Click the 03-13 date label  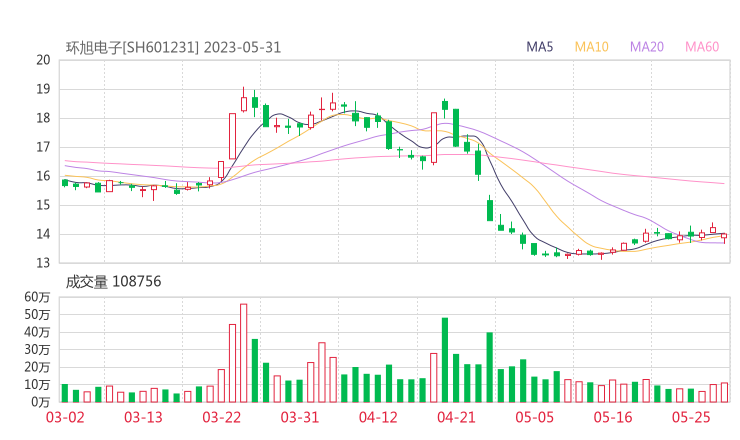tap(143, 417)
